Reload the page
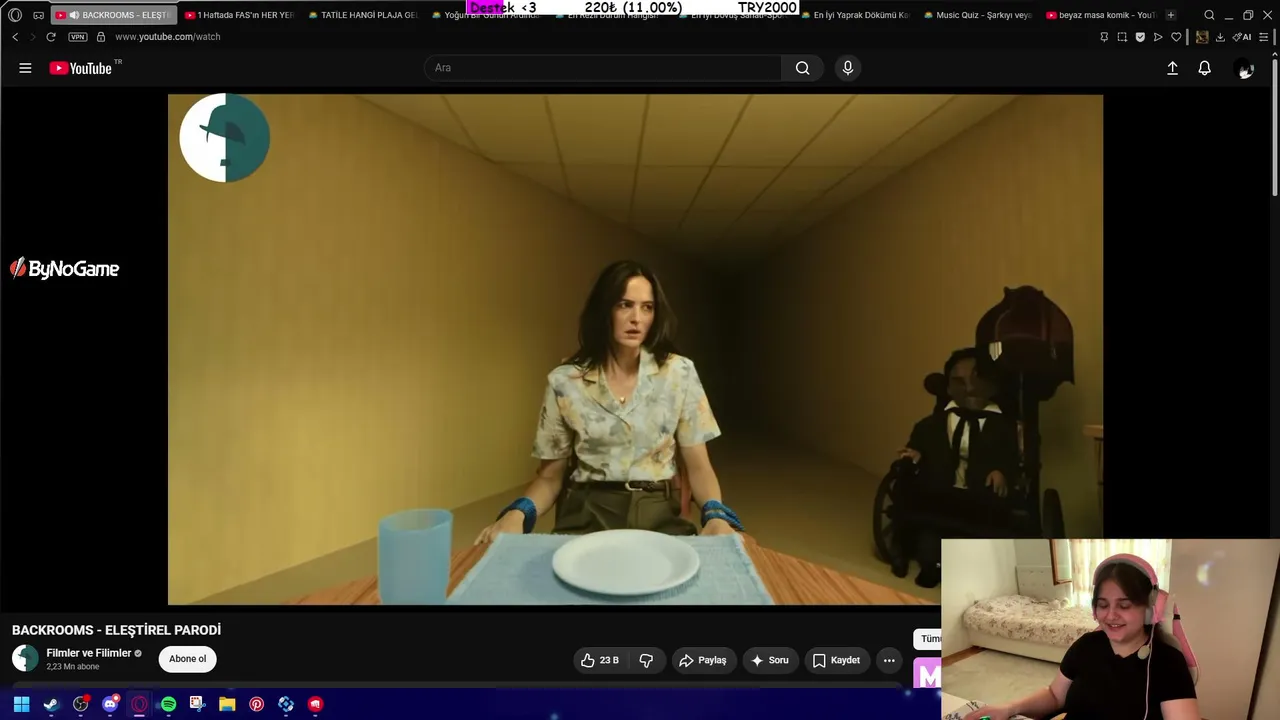1280x720 pixels. pos(51,37)
